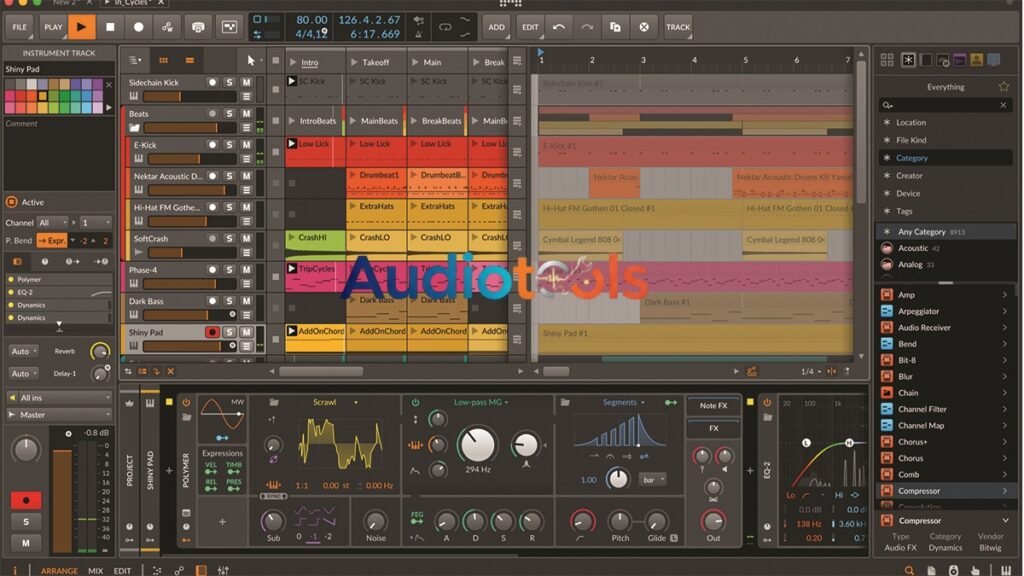The width and height of the screenshot is (1024, 576).
Task: Open the Auto dropdown next to Reverb
Action: tap(23, 352)
